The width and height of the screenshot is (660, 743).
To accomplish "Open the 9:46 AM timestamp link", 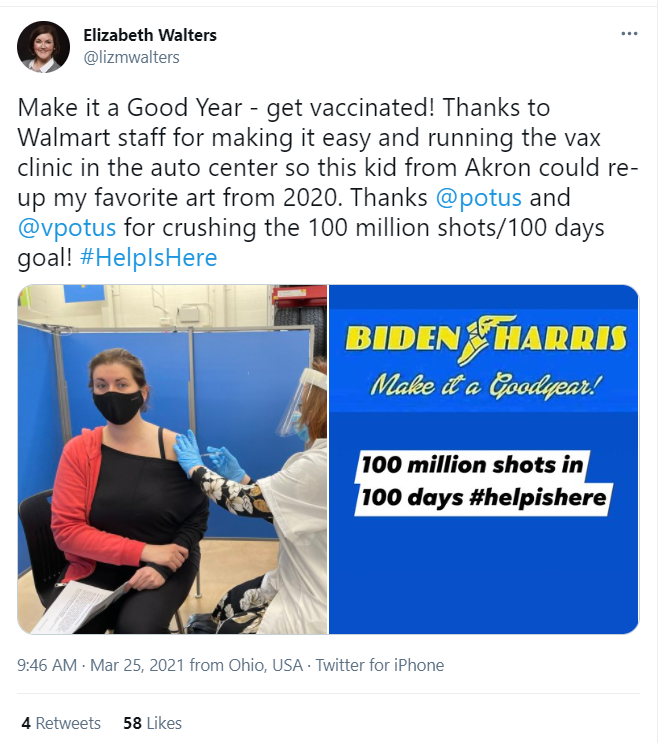I will (47, 665).
